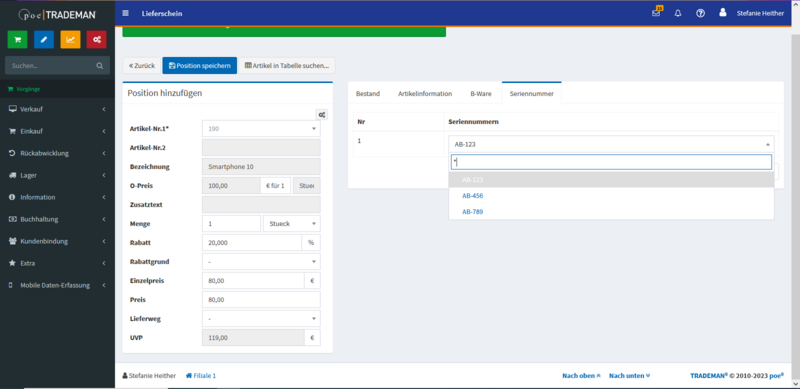Open the Stueck unit dropdown for Menge
This screenshot has height=389, width=800.
coord(292,224)
